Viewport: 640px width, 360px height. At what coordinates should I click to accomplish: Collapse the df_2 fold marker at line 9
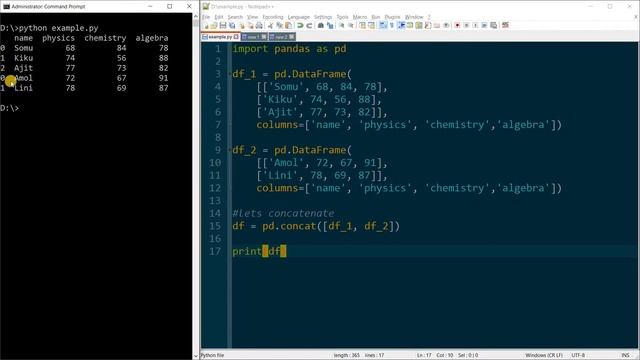pyautogui.click(x=229, y=150)
